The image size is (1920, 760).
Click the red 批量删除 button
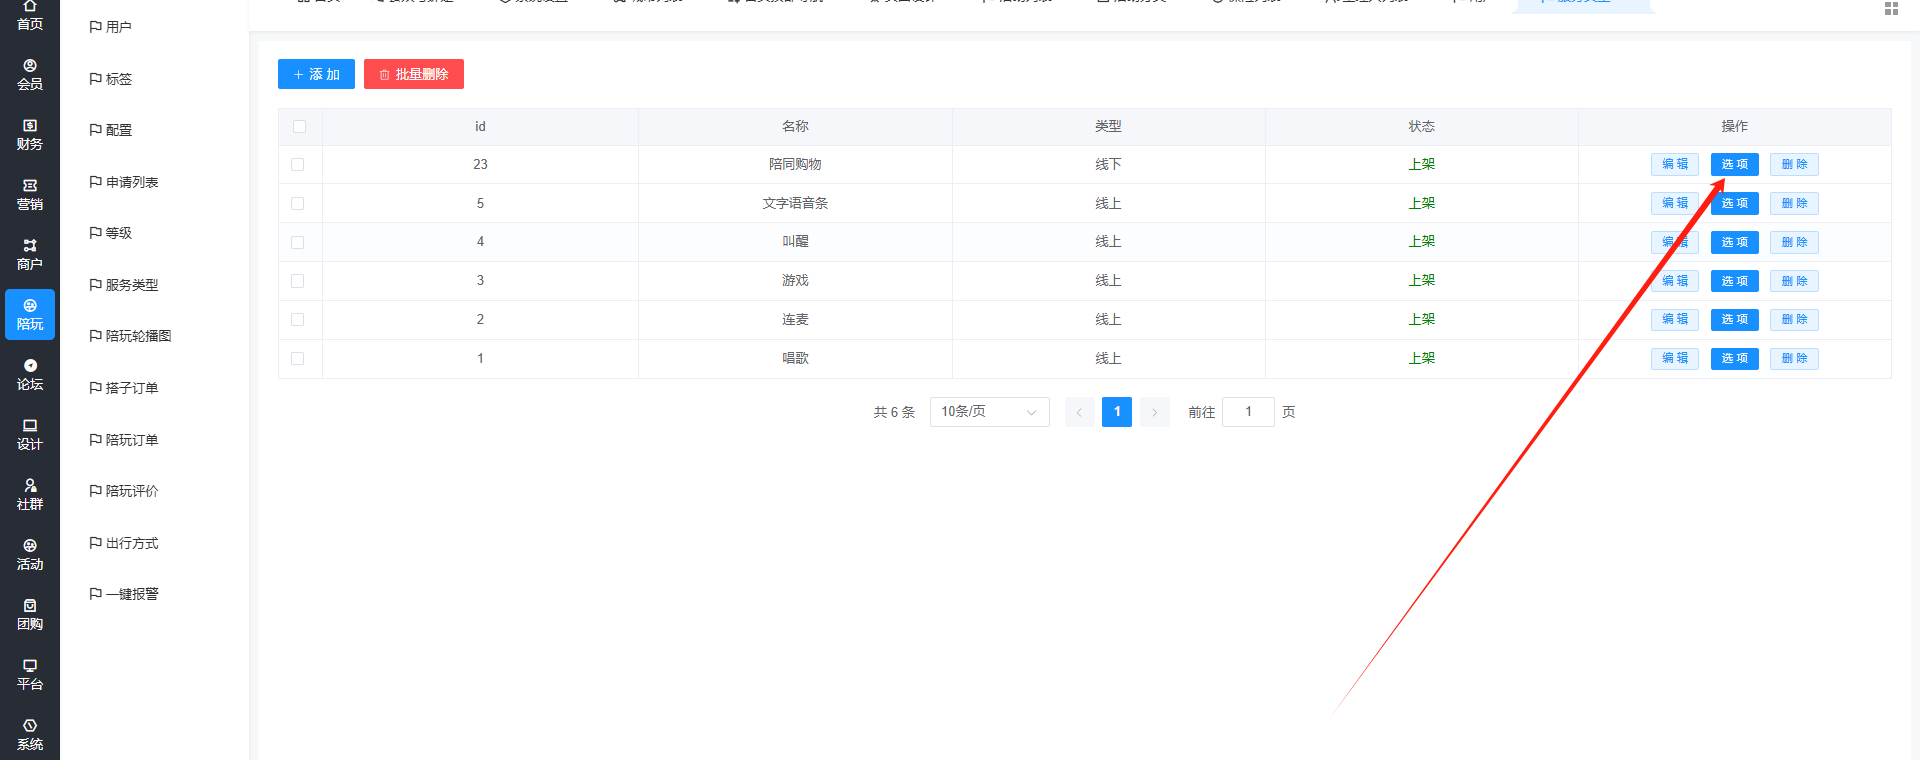pos(413,74)
